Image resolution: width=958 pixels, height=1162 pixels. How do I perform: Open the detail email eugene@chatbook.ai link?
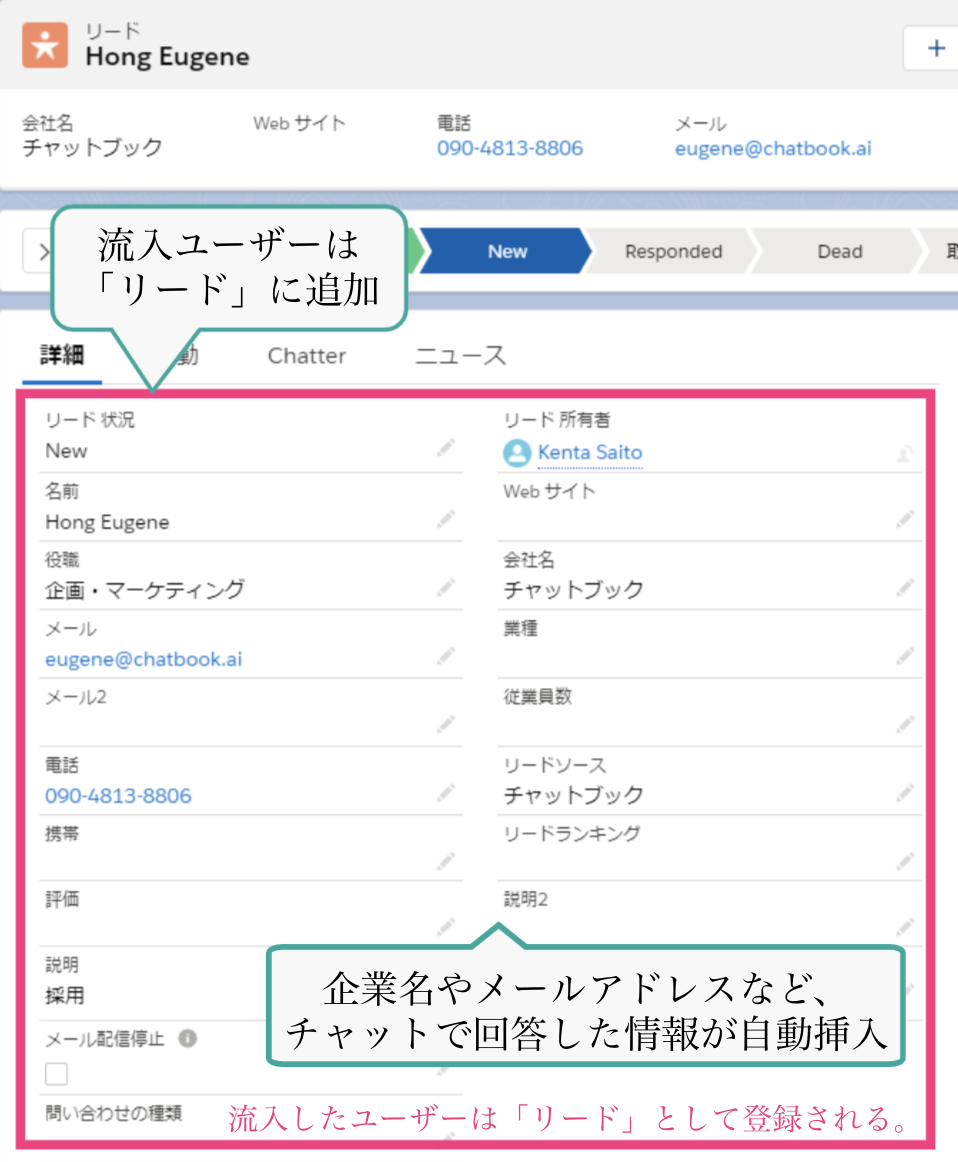(x=144, y=659)
